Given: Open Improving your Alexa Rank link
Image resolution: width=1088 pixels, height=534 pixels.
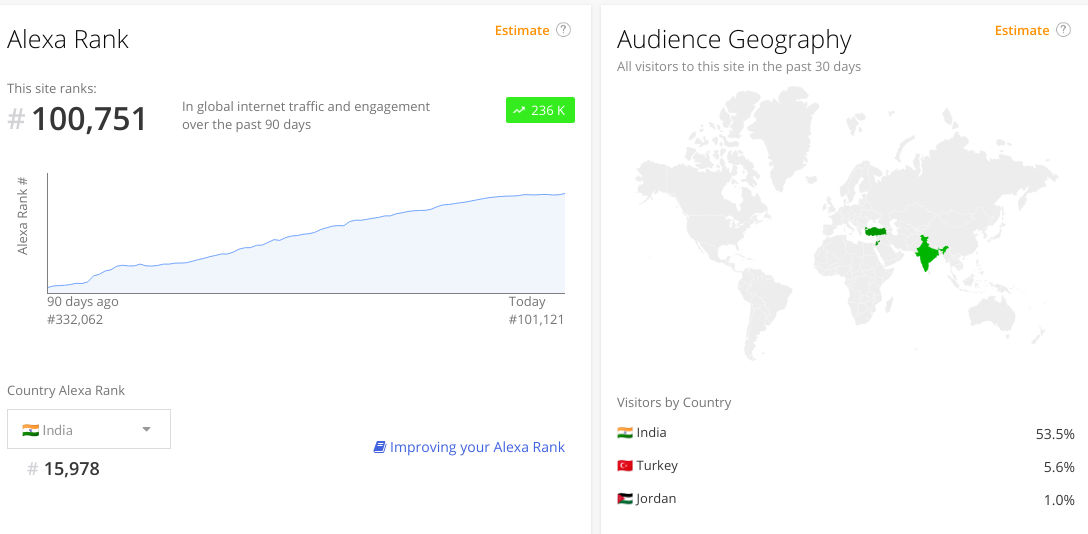Looking at the screenshot, I should [477, 447].
